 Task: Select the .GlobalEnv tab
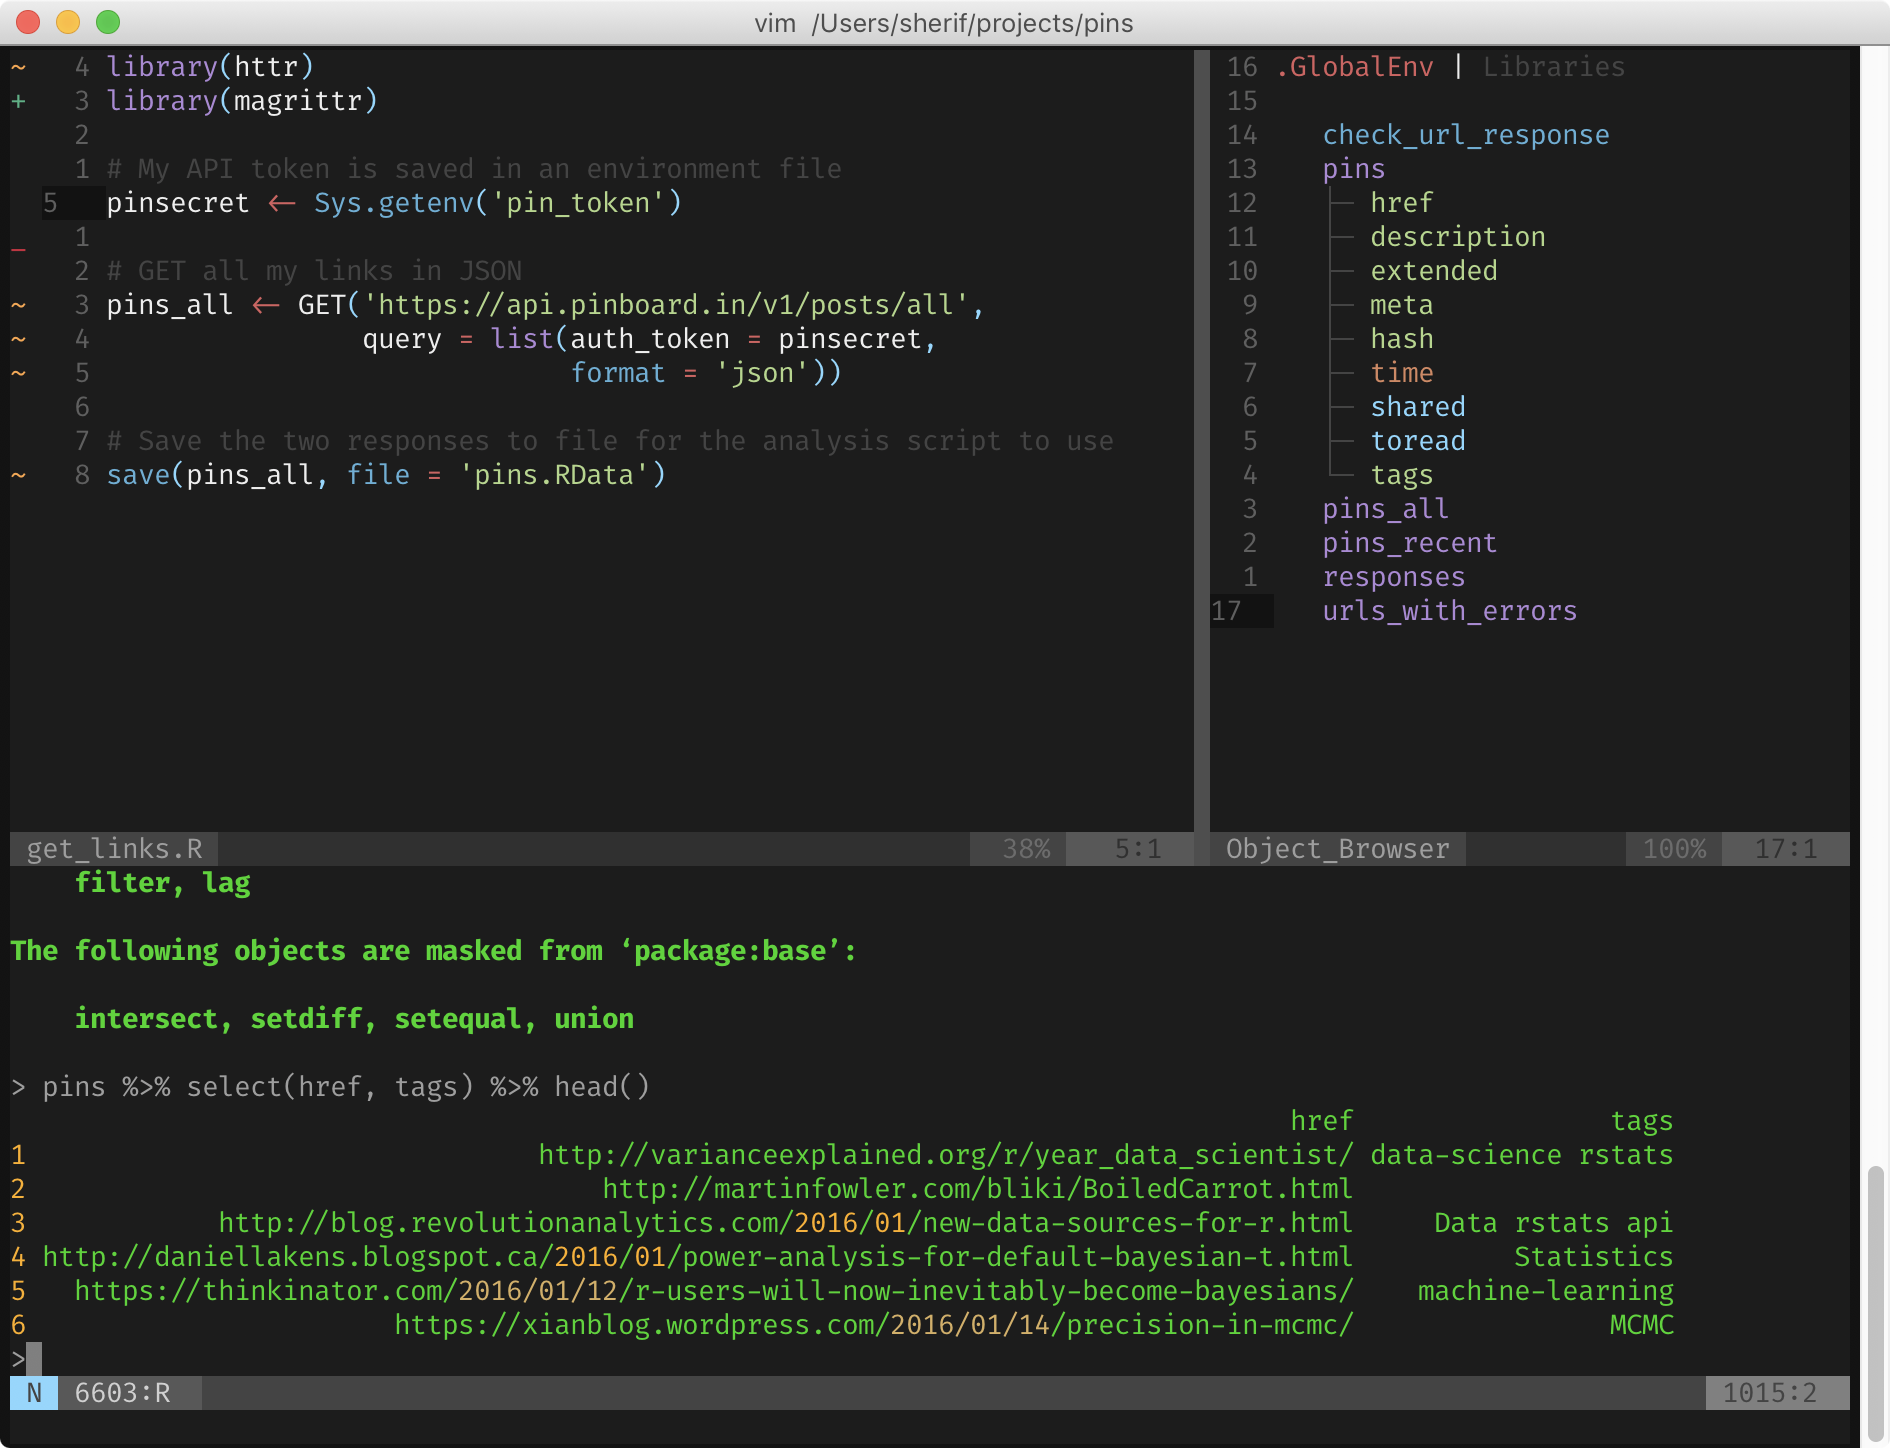(x=1355, y=67)
